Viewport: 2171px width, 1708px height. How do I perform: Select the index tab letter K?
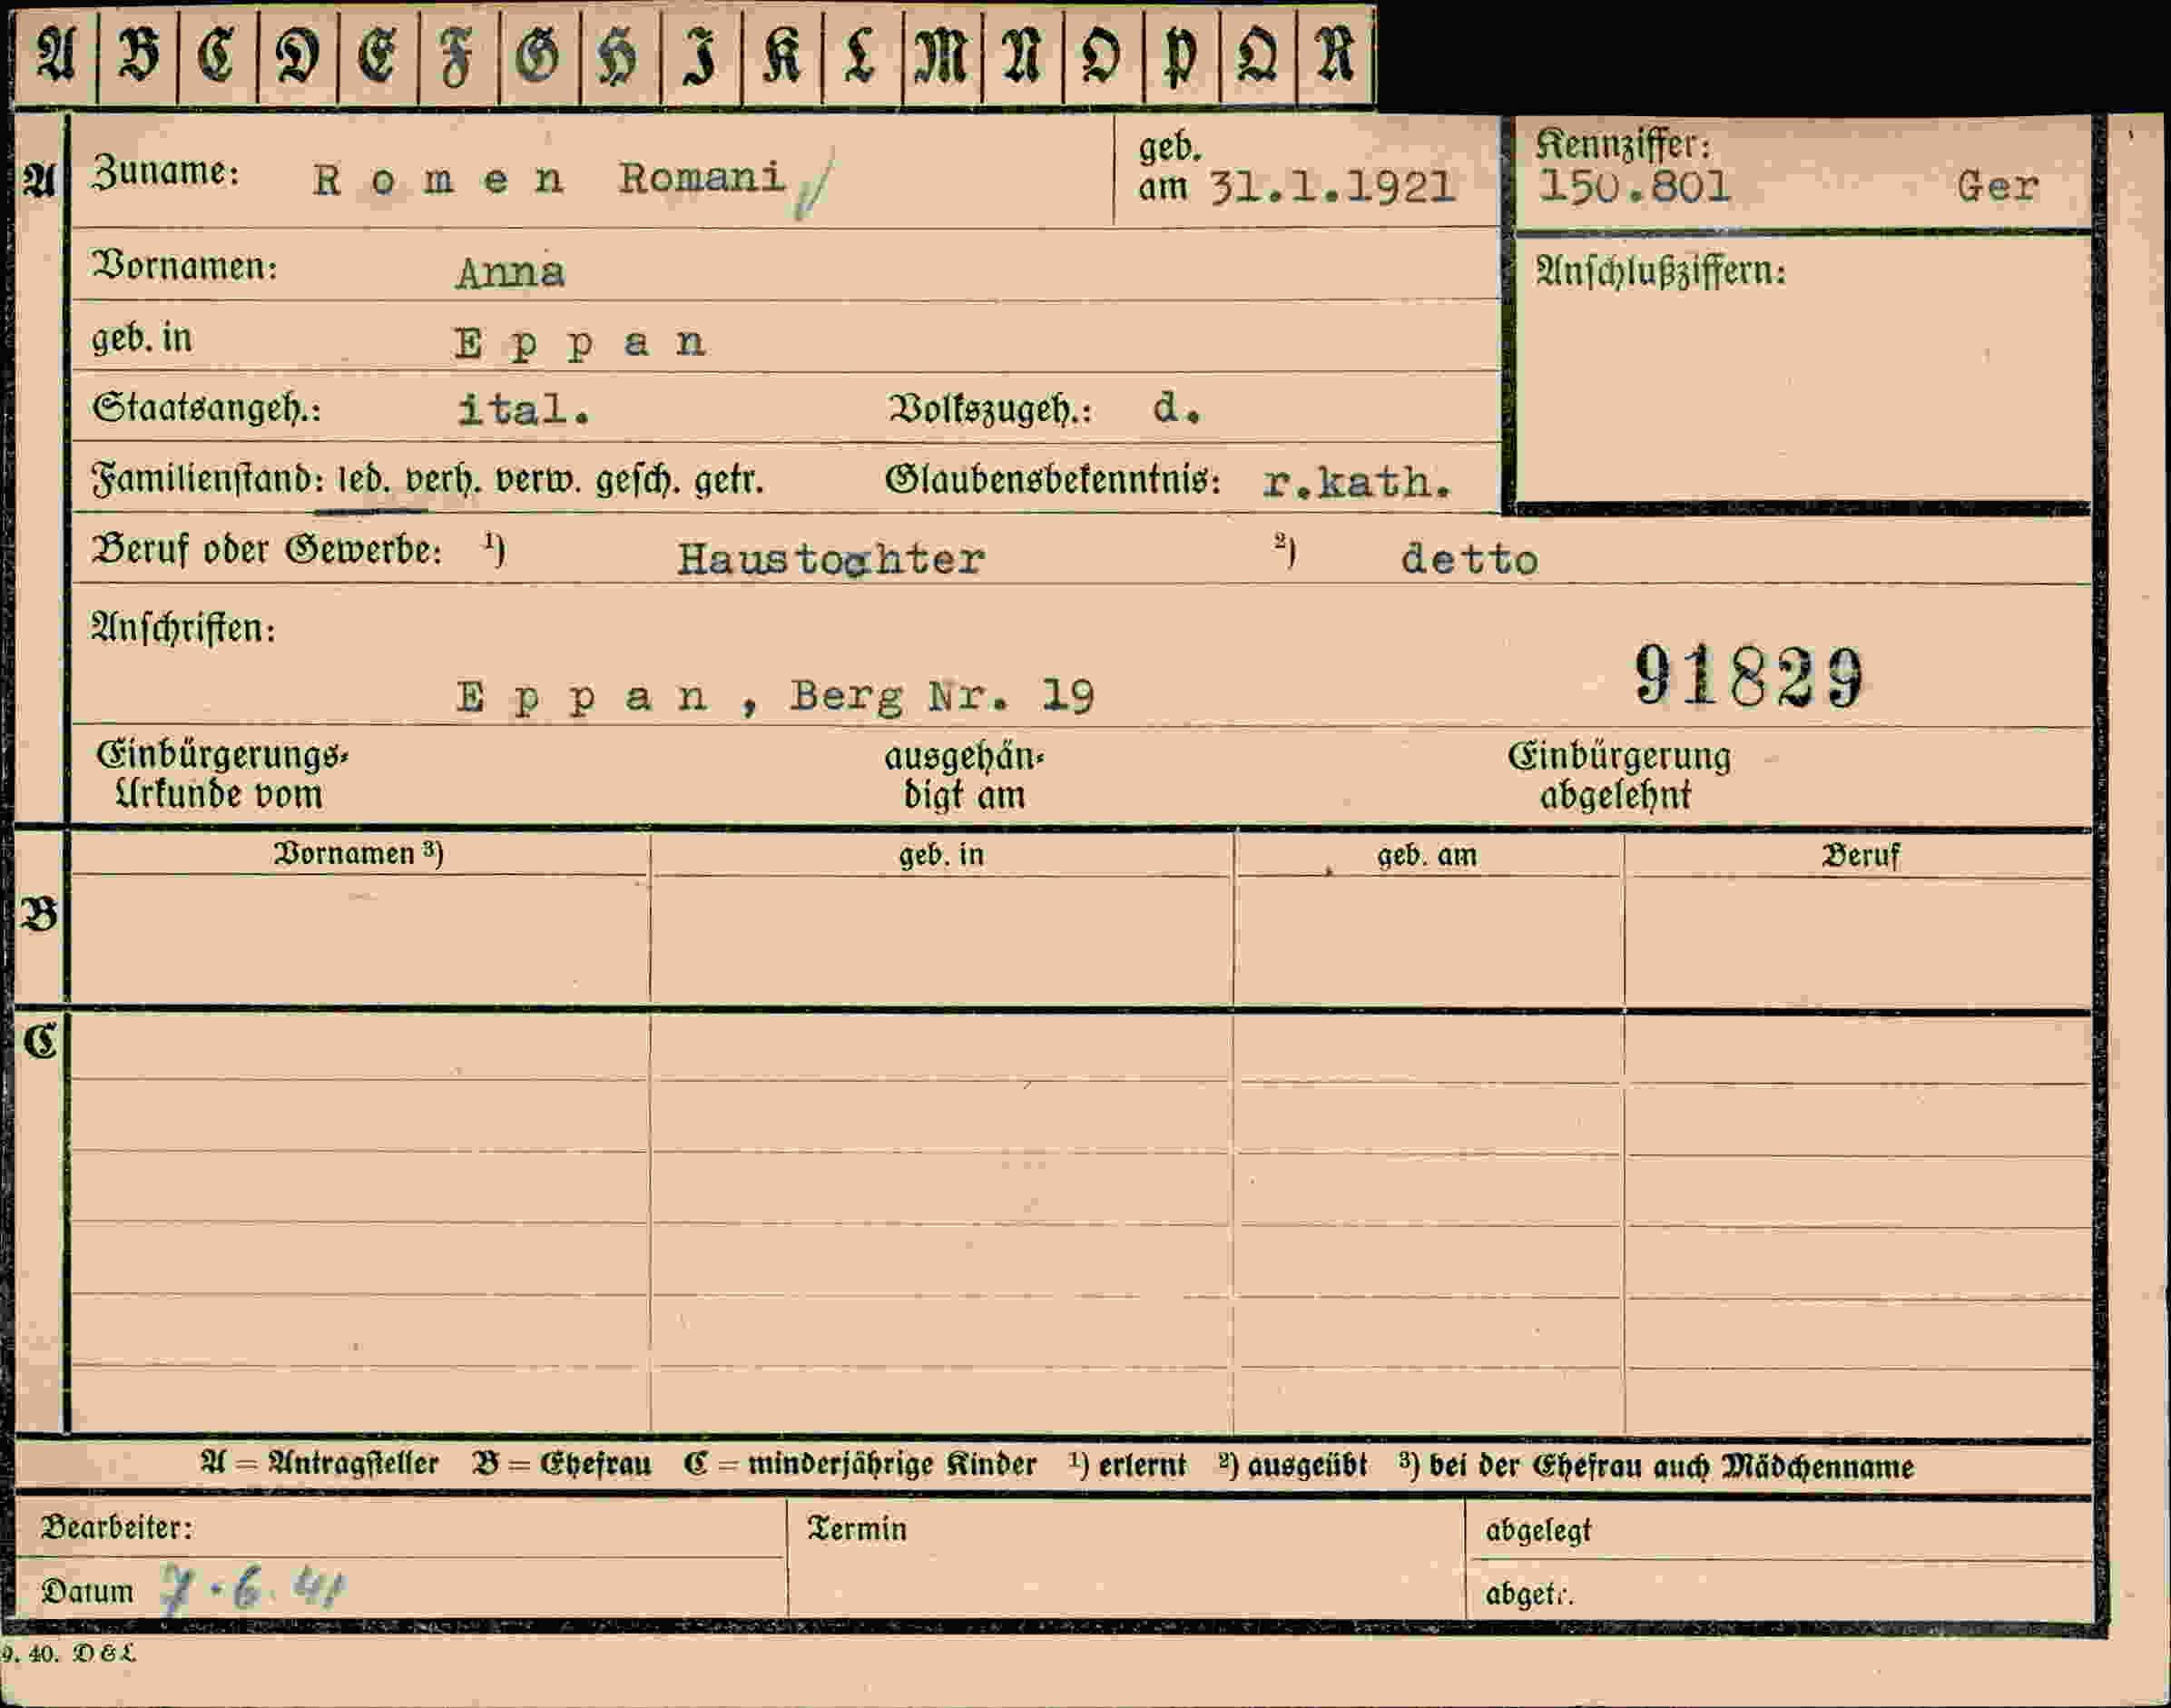coord(782,57)
